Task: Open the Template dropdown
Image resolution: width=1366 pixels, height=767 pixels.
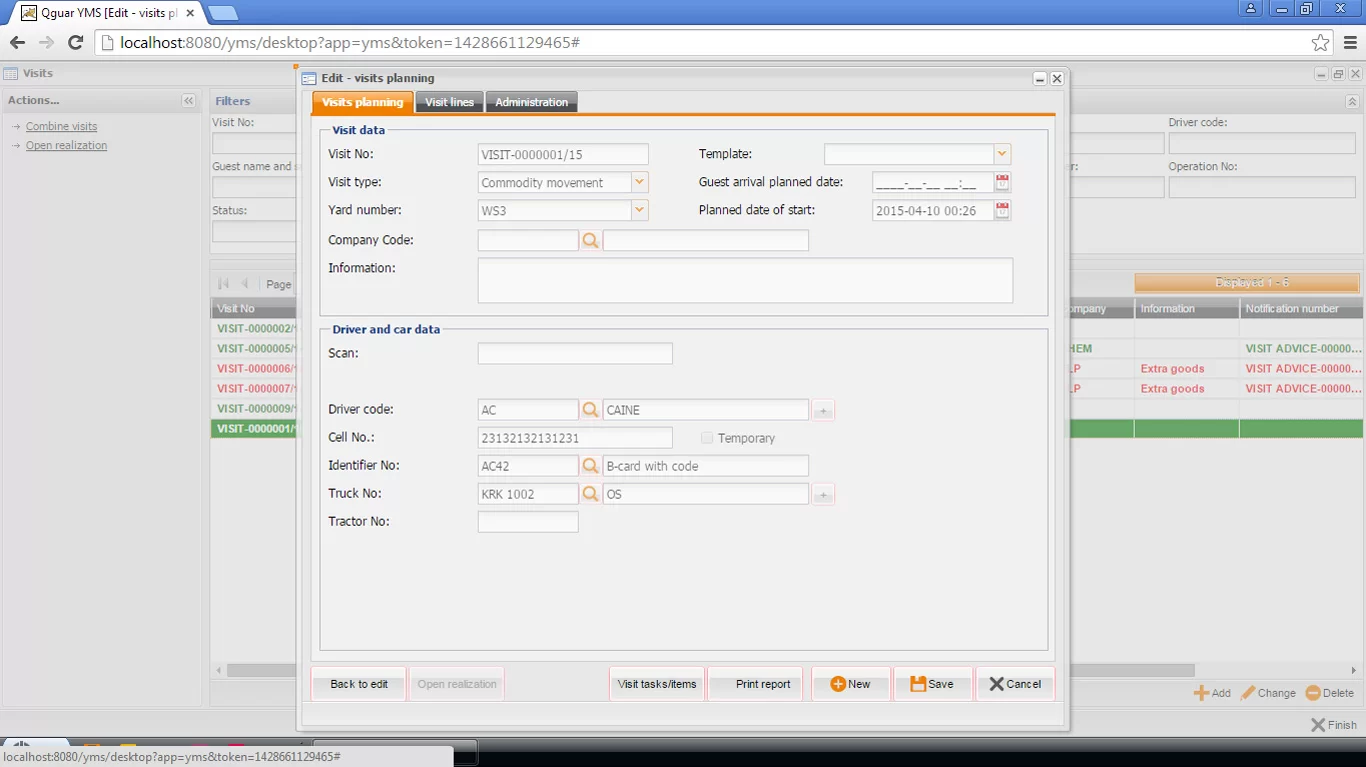Action: 1001,153
